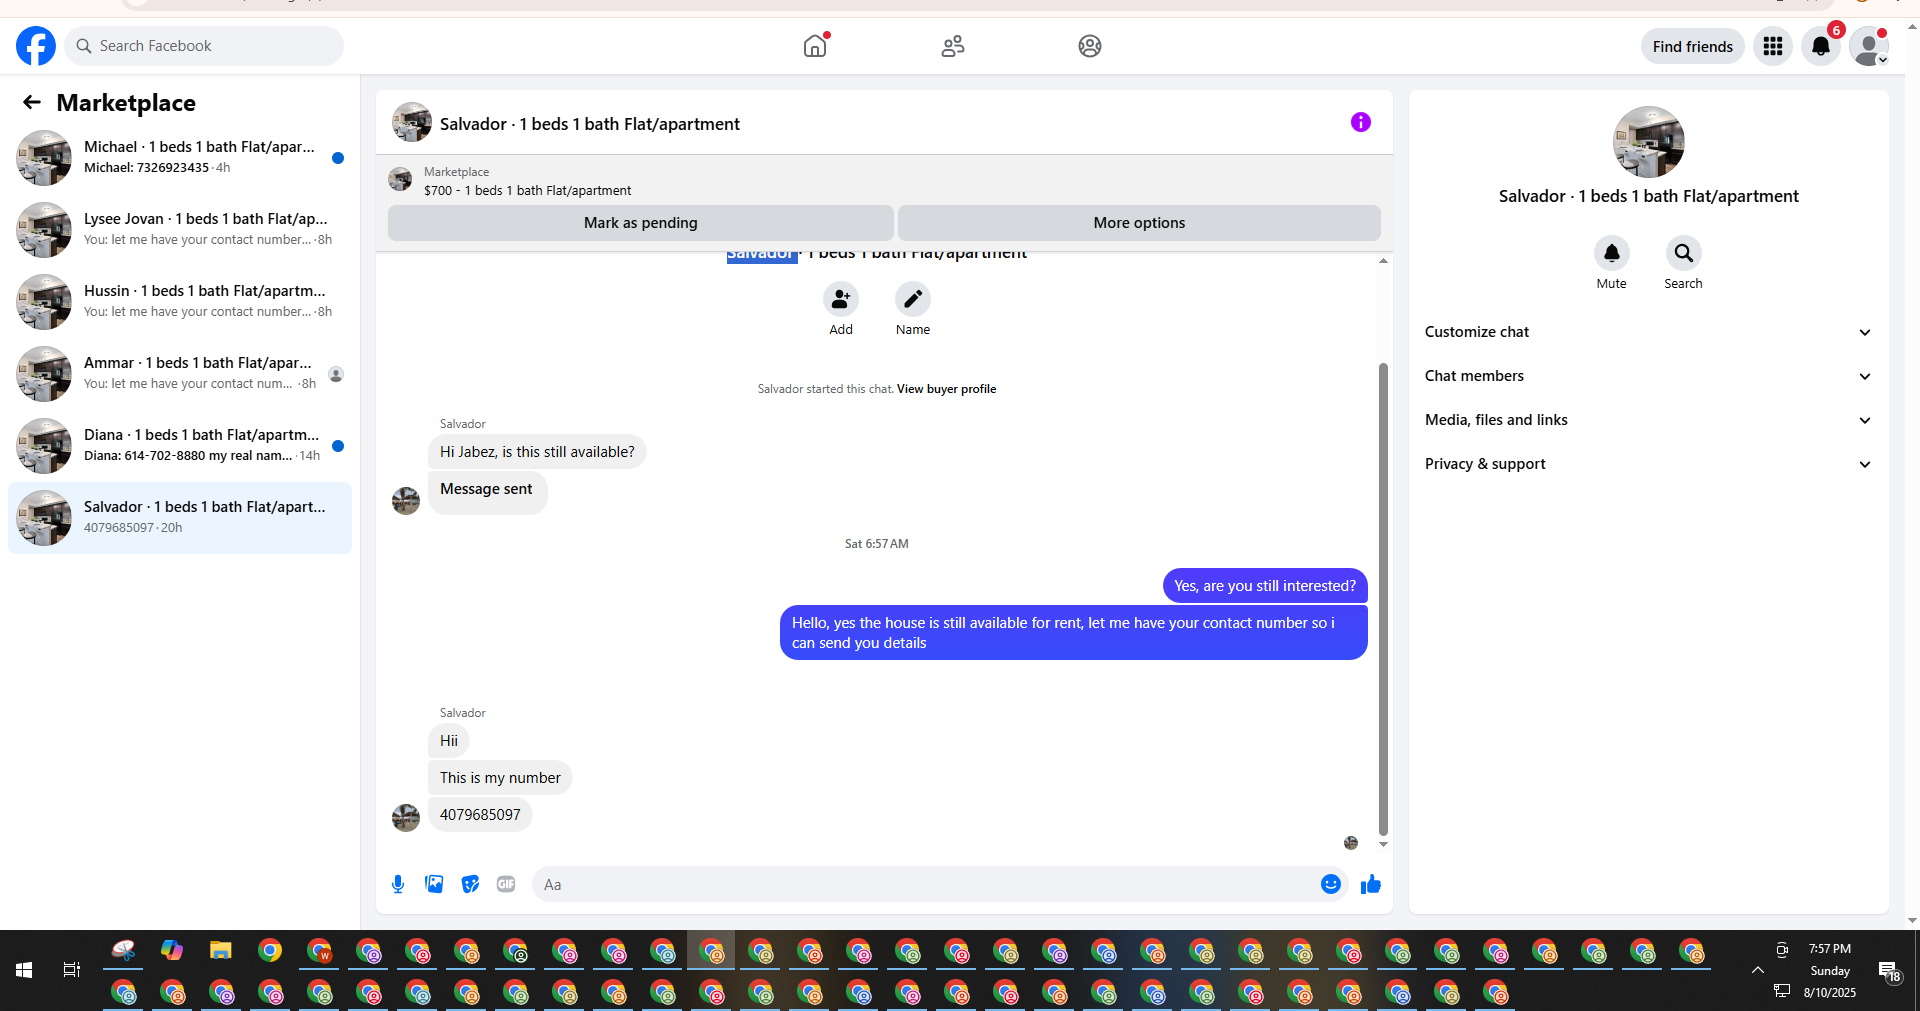Open Ammar conversation
This screenshot has height=1011, width=1920.
[x=180, y=374]
